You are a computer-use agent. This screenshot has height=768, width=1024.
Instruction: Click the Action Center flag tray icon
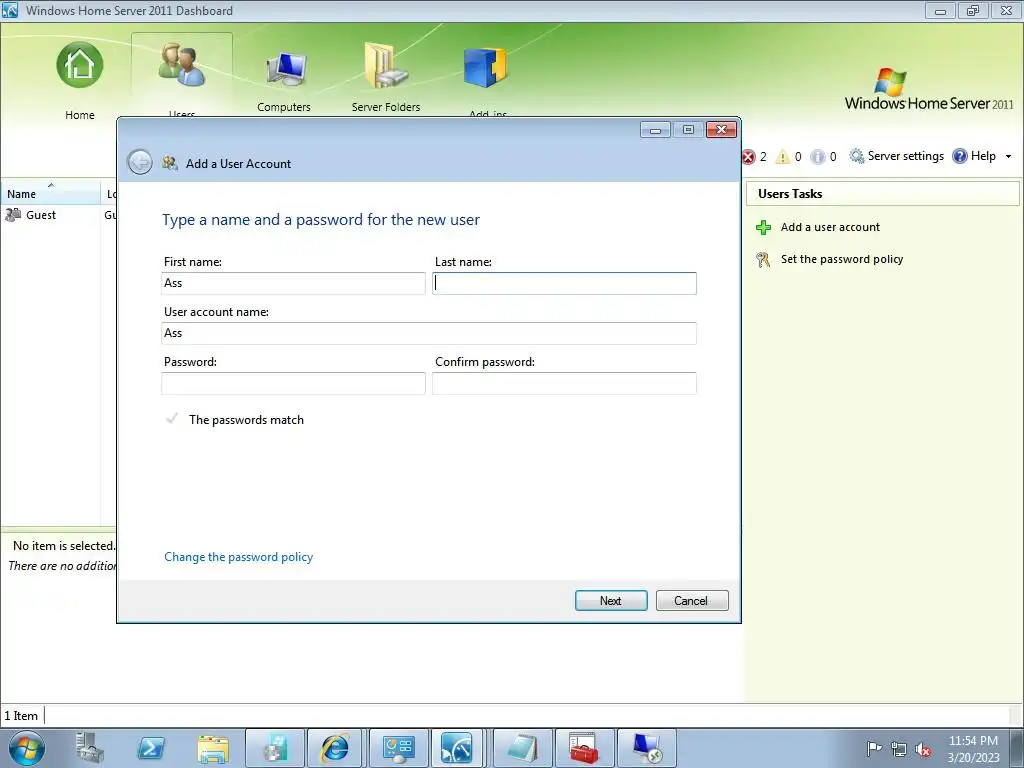pos(874,749)
